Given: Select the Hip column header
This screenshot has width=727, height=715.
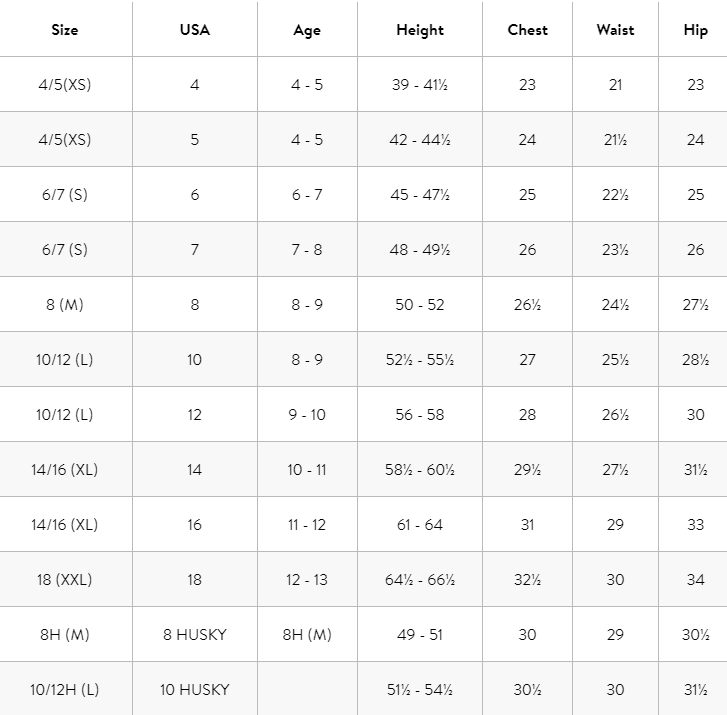Looking at the screenshot, I should 695,30.
